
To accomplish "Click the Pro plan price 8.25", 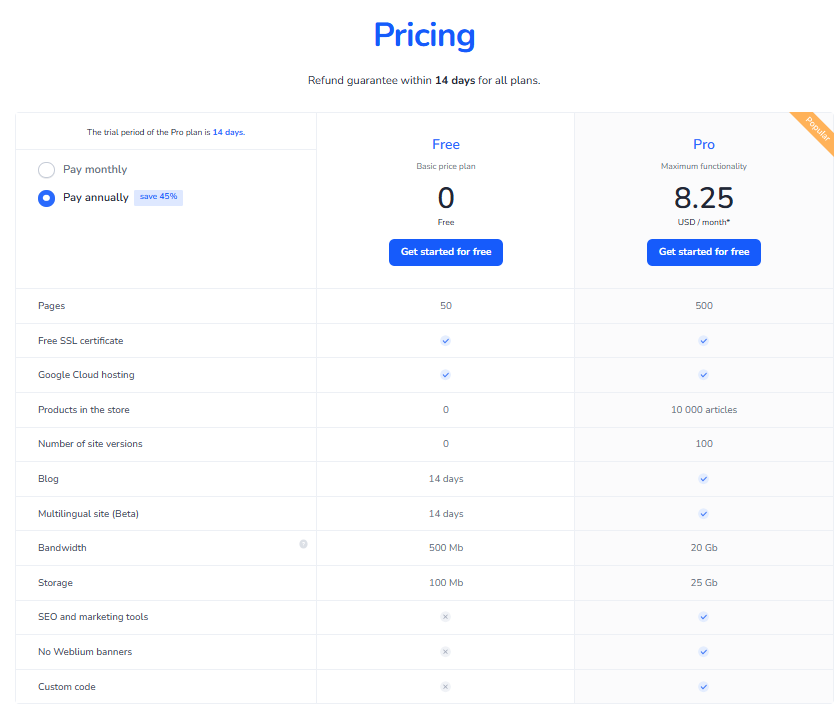I will 703,199.
